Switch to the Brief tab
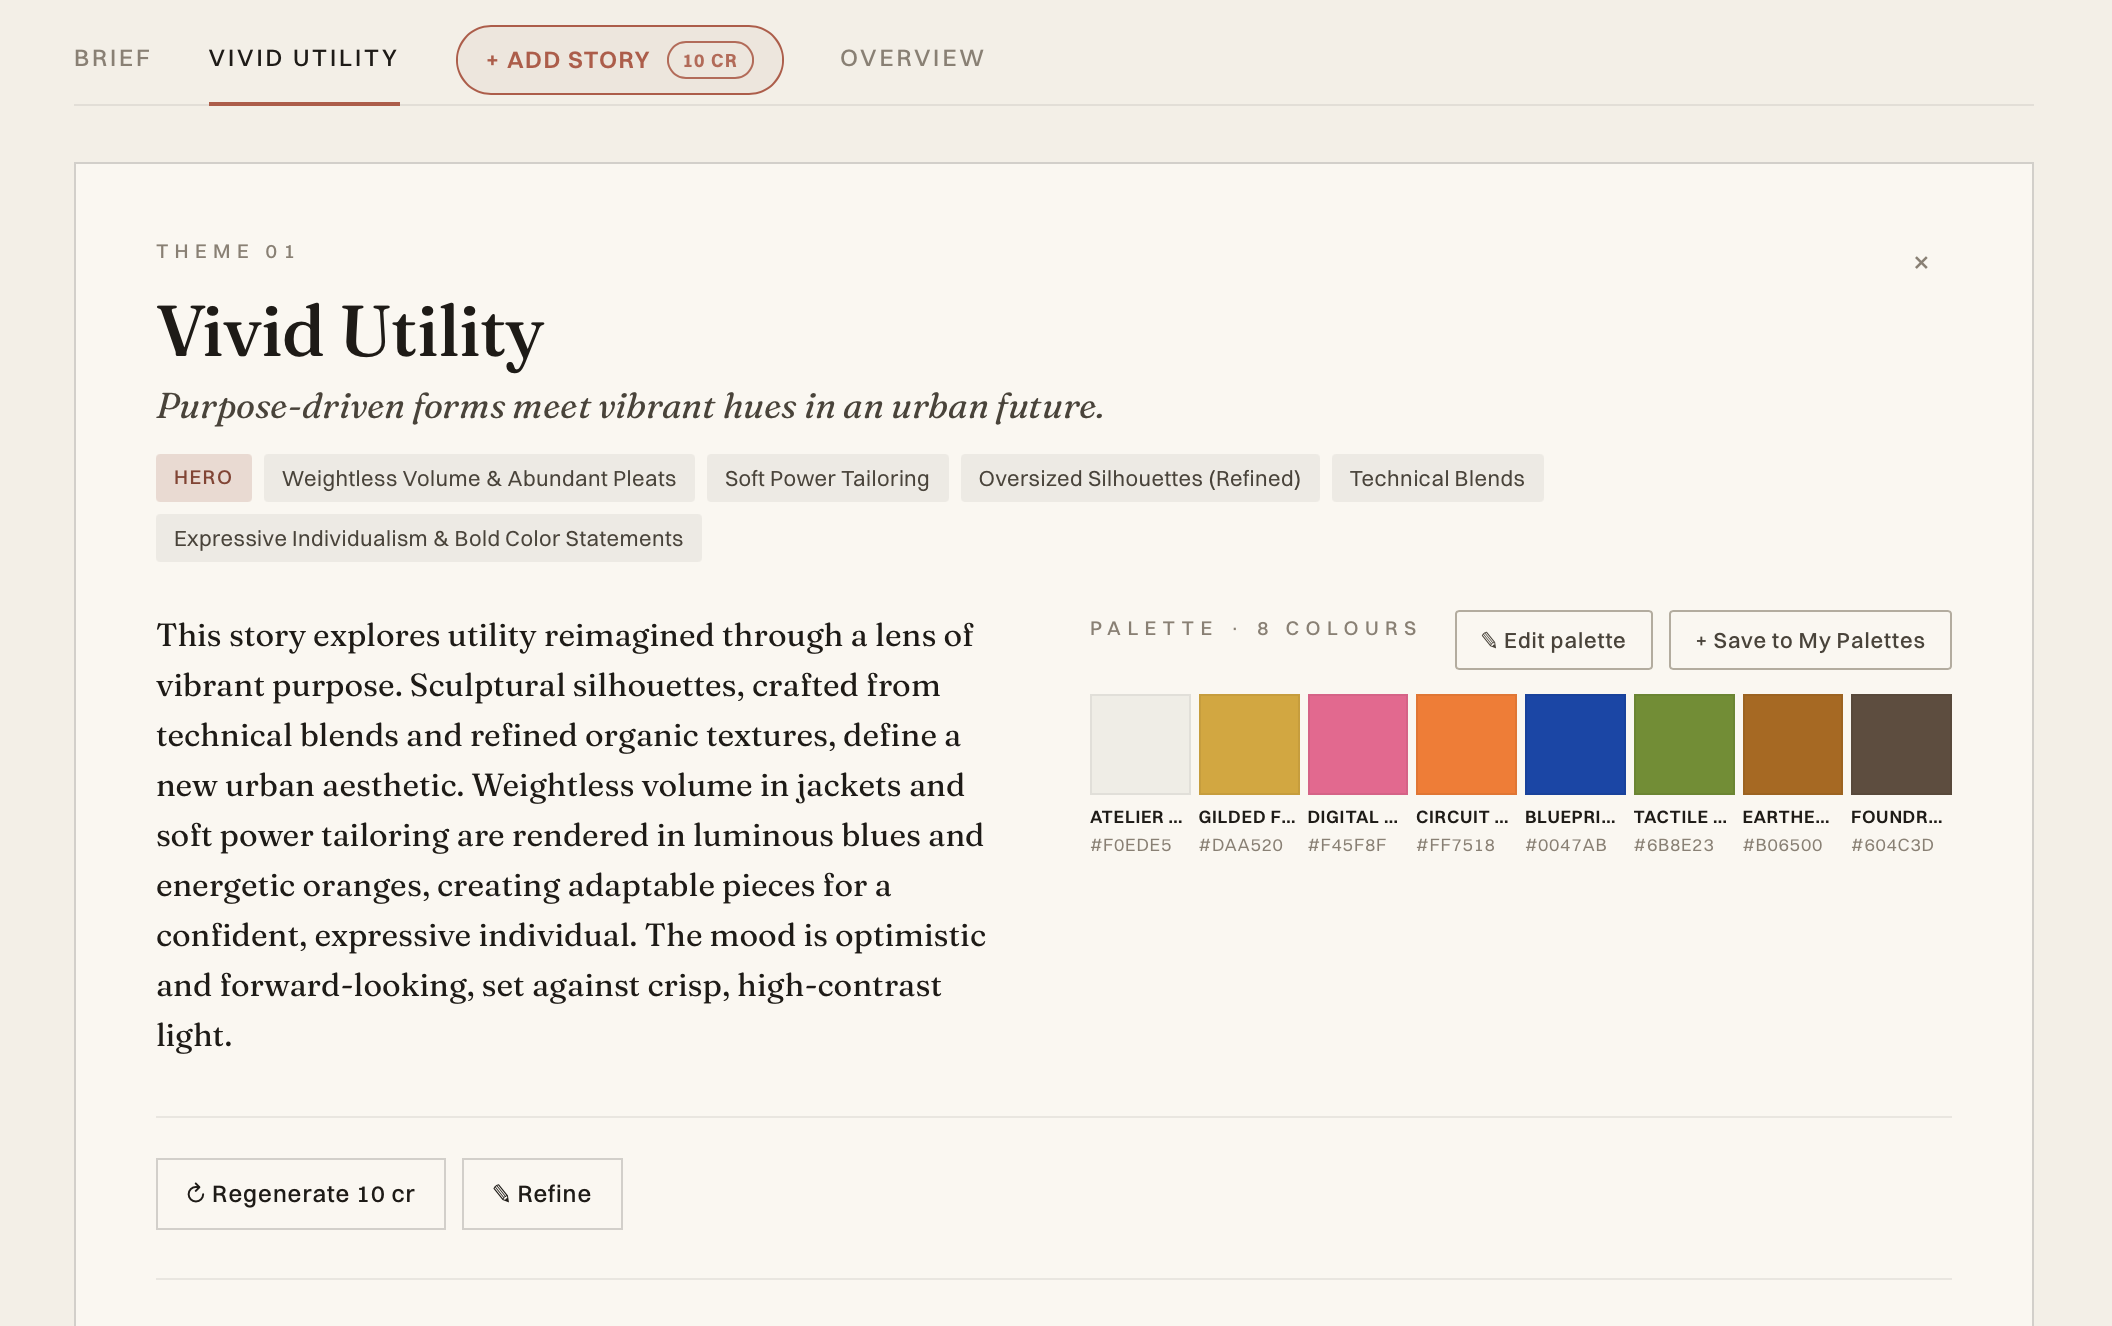 113,58
